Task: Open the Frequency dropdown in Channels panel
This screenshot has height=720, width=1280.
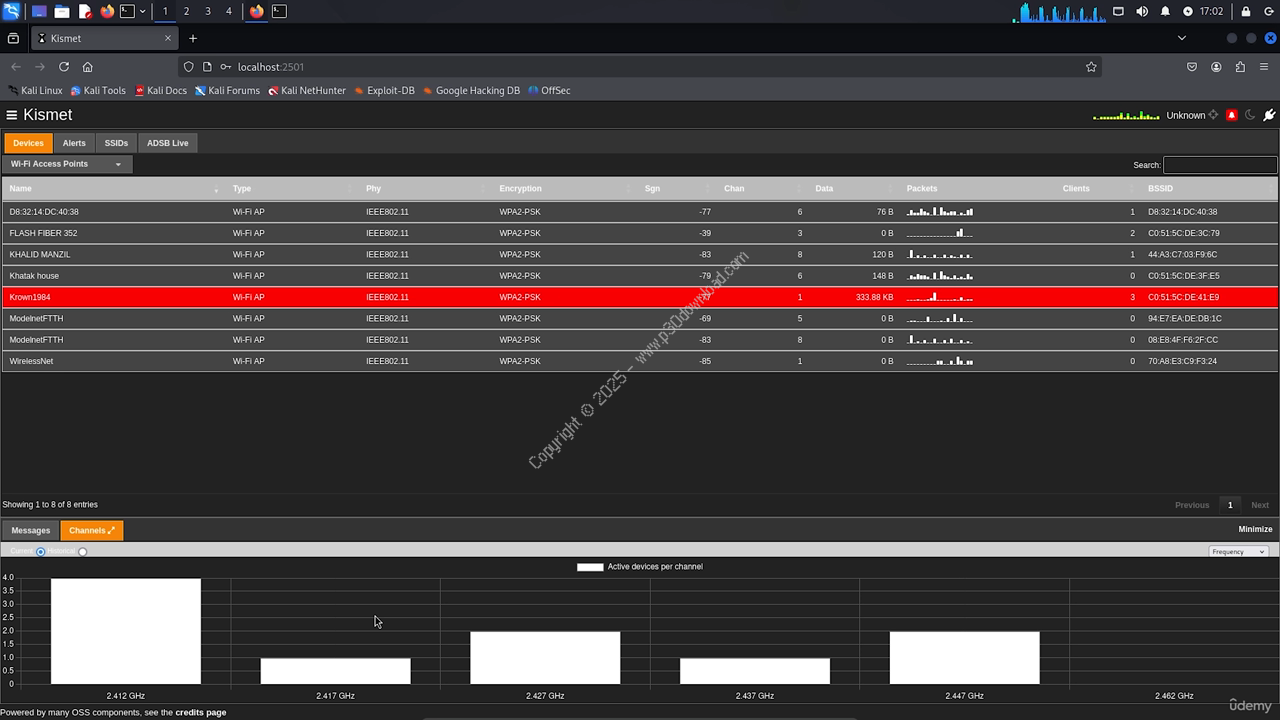Action: (x=1238, y=551)
